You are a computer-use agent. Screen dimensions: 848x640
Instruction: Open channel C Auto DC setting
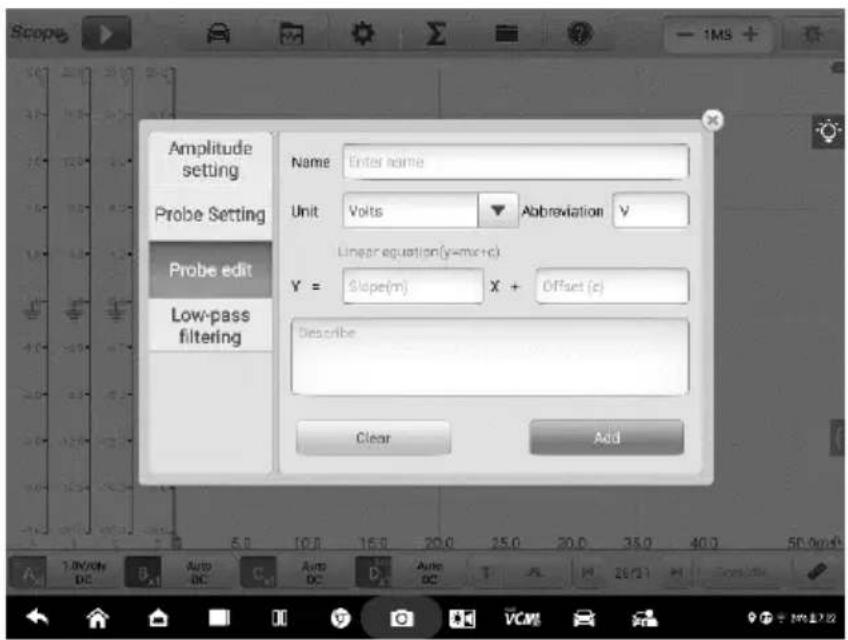coord(314,573)
